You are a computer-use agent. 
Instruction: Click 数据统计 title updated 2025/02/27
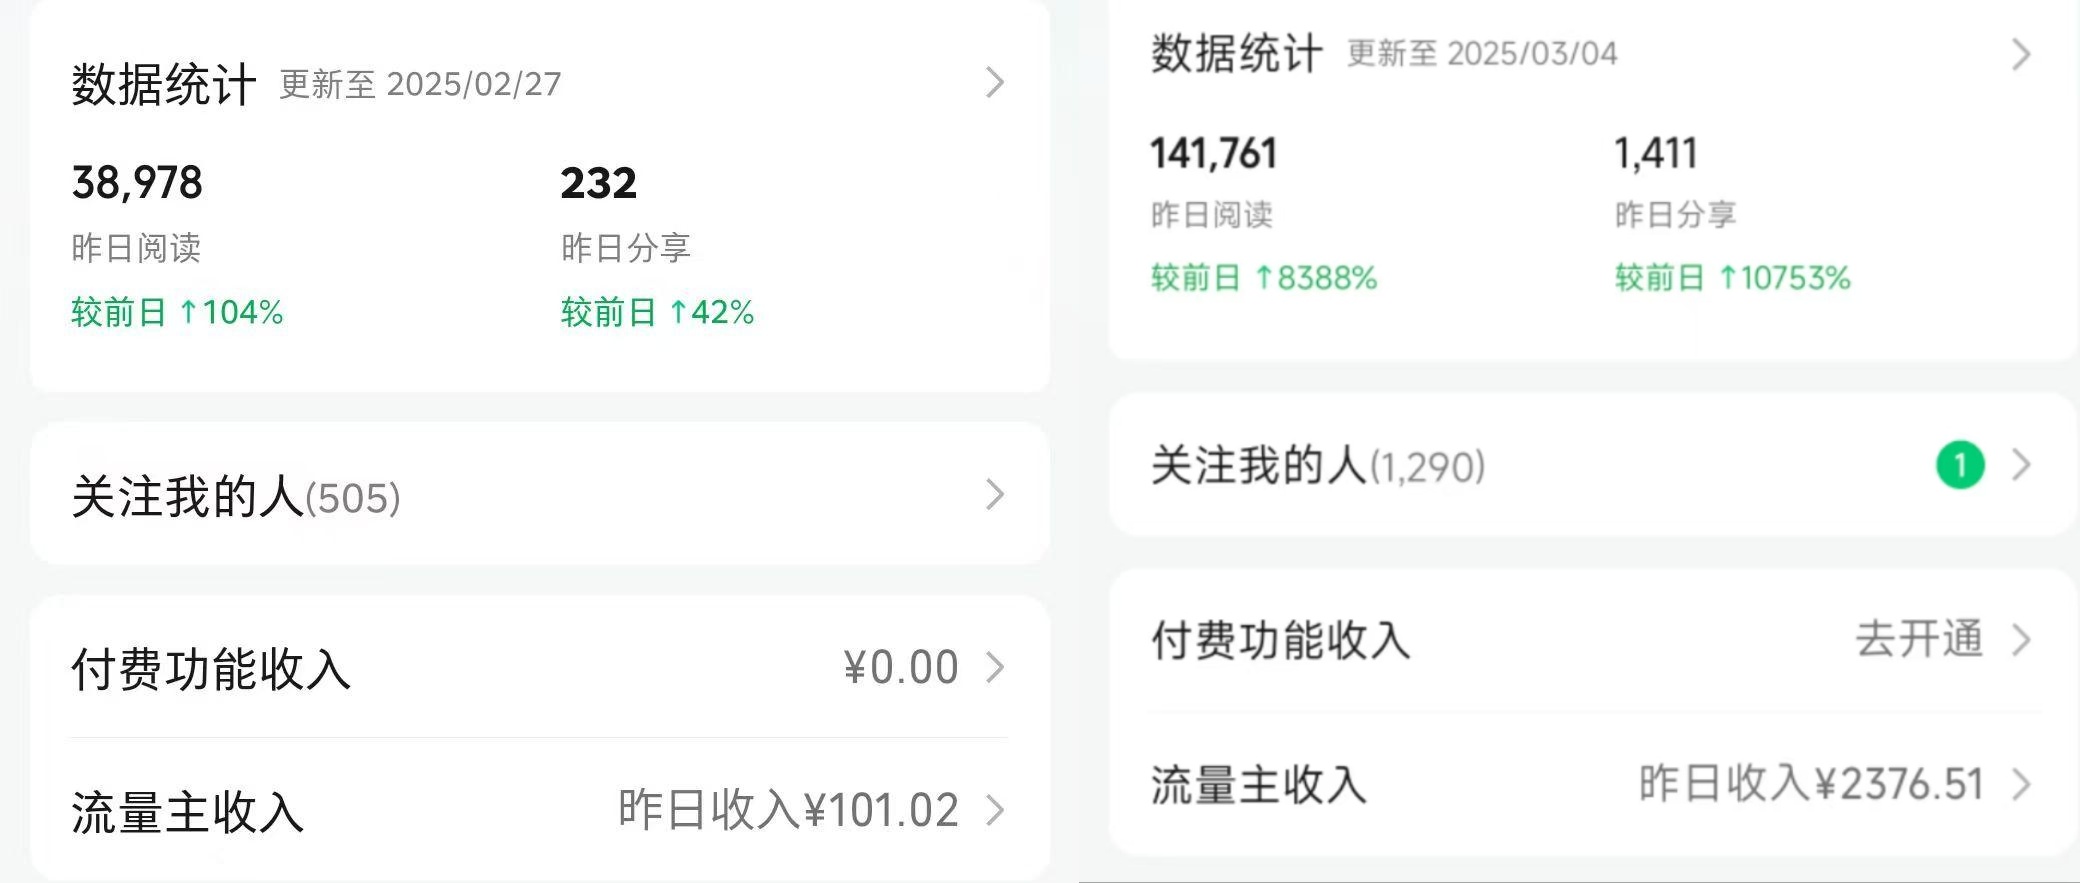coord(164,84)
